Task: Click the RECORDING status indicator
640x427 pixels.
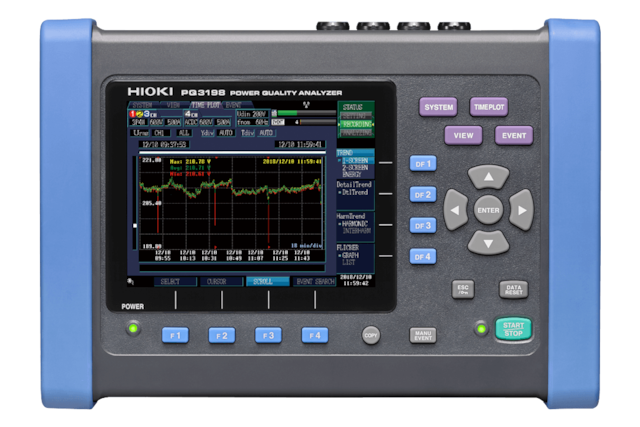Action: 356,124
